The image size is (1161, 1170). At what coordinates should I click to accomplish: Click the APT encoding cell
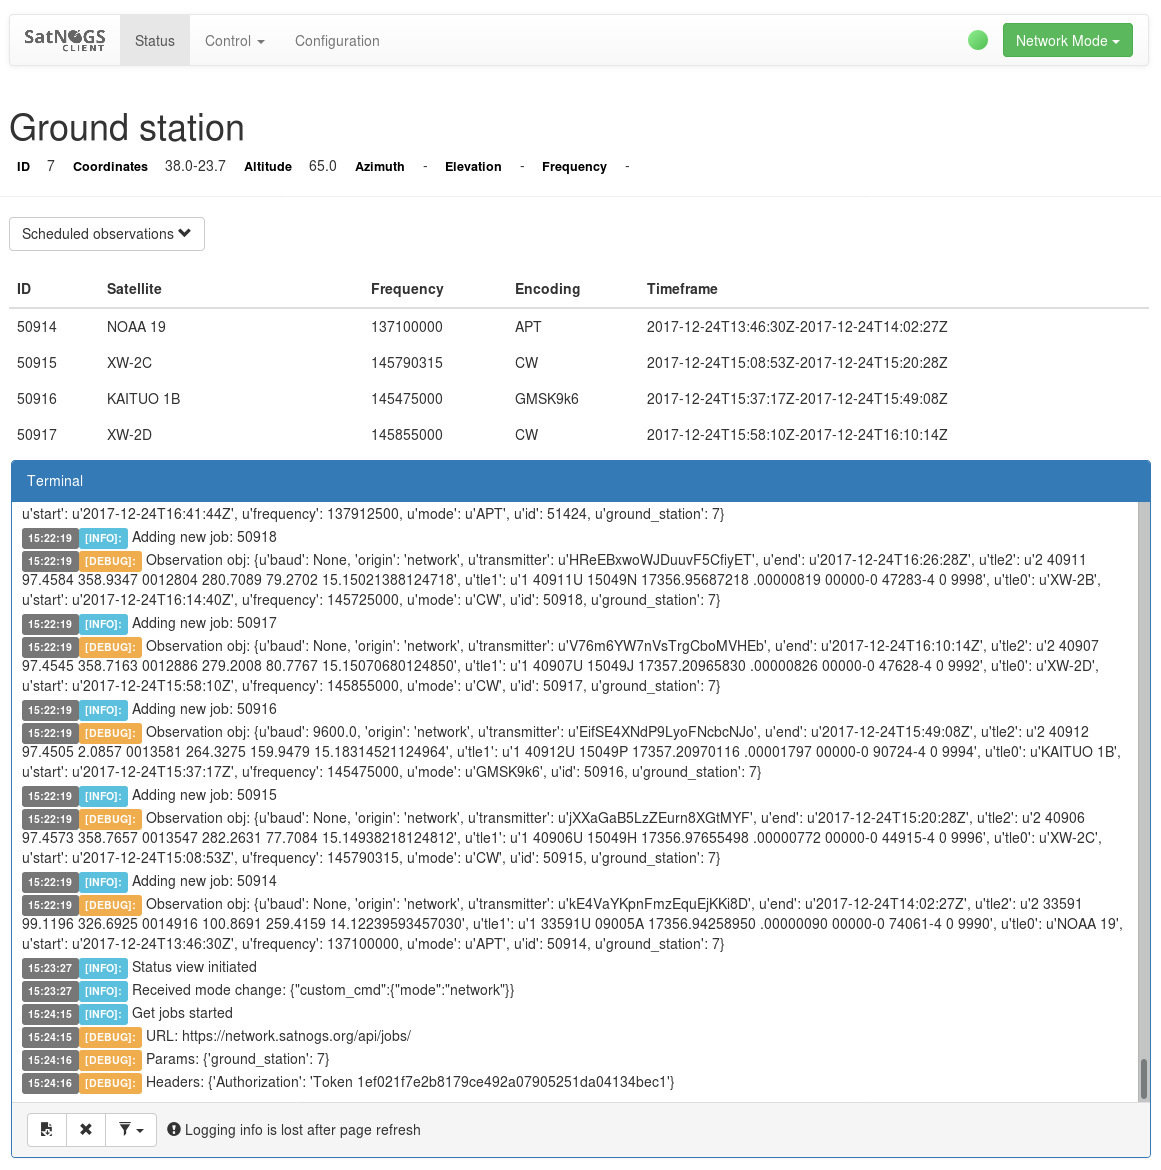point(528,327)
